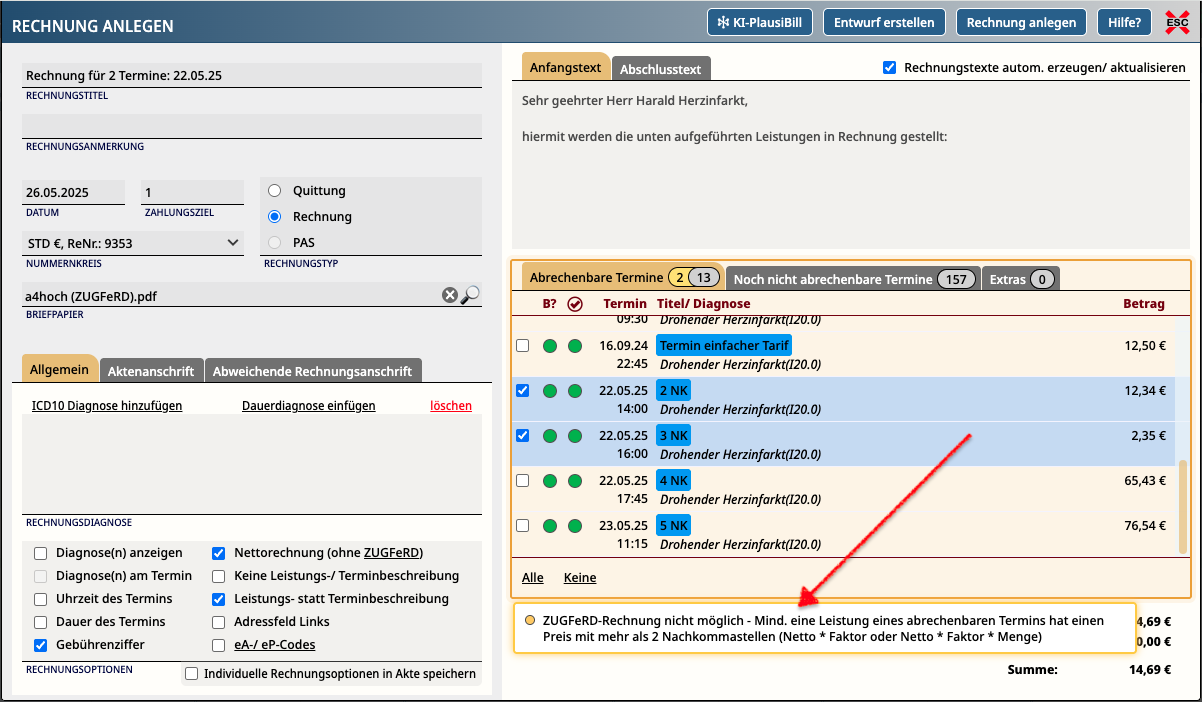1202x702 pixels.
Task: Click second green status dot of 5 NK row
Action: click(574, 526)
